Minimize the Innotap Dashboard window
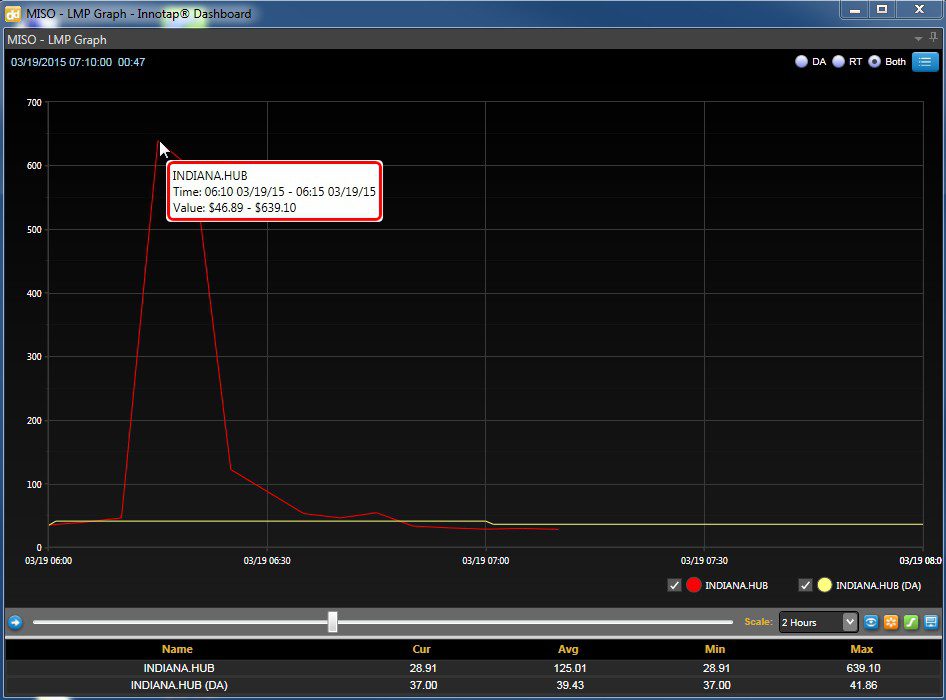The width and height of the screenshot is (946, 700). pos(854,10)
